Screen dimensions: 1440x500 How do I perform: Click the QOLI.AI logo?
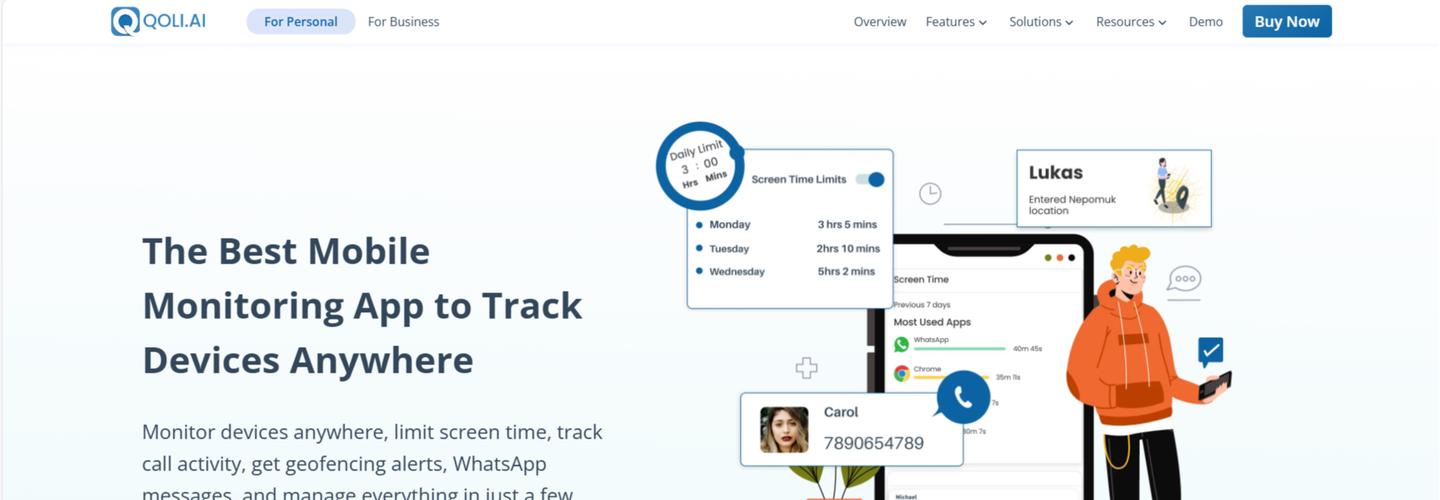click(158, 21)
